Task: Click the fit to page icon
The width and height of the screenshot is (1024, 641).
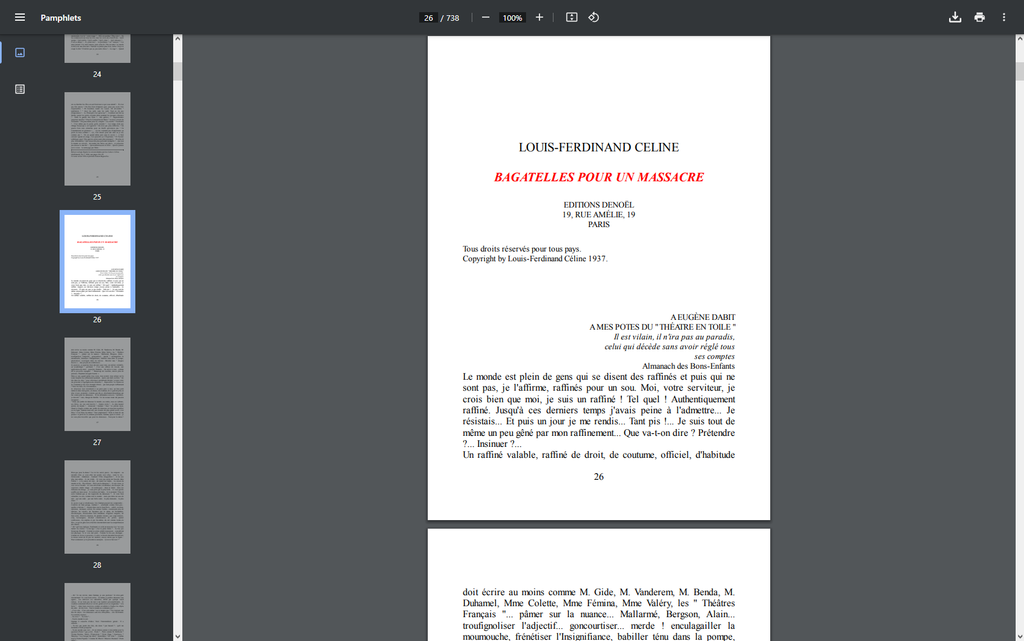Action: pos(572,18)
